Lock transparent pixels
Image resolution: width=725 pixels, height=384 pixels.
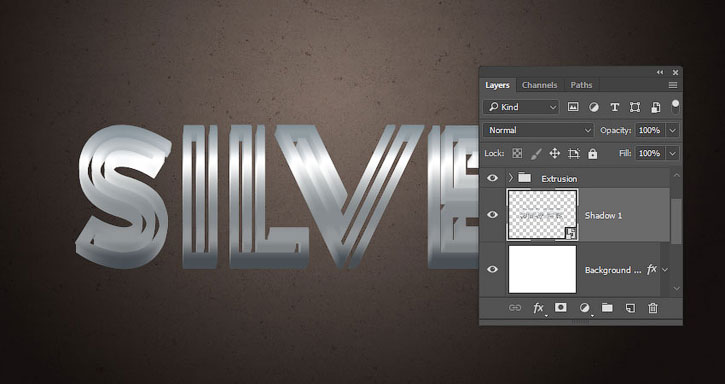(x=517, y=154)
